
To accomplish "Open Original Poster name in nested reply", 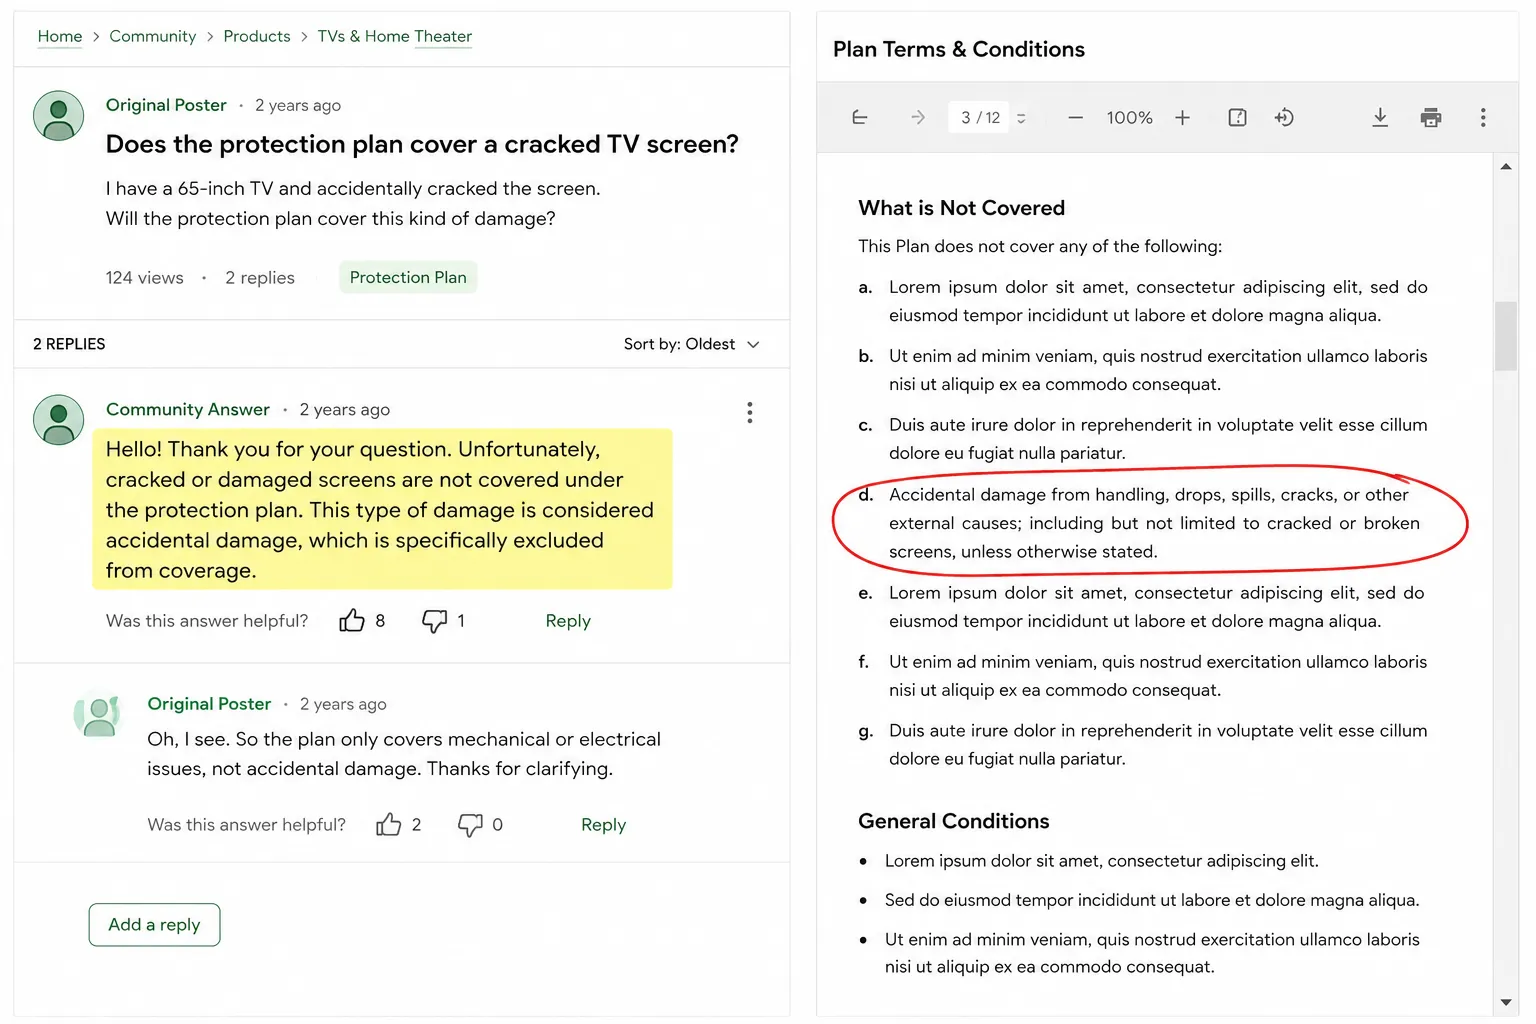I will 209,704.
